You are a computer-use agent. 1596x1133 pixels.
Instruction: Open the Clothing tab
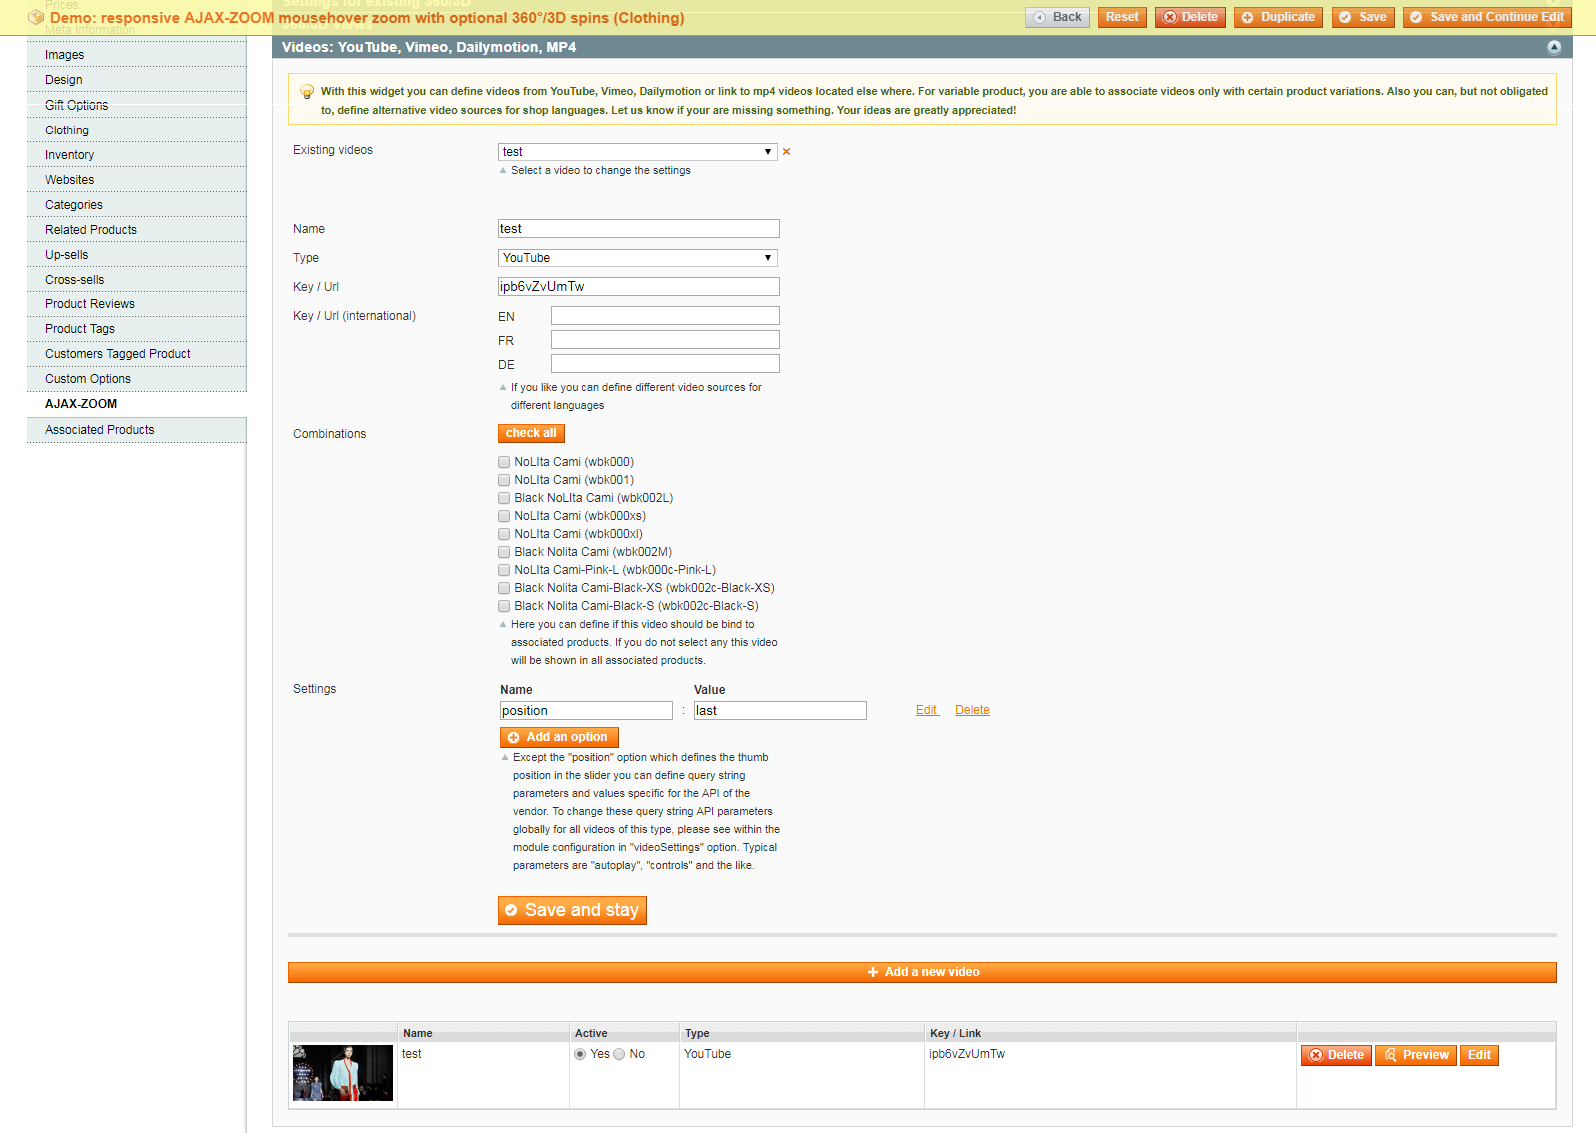[136, 130]
